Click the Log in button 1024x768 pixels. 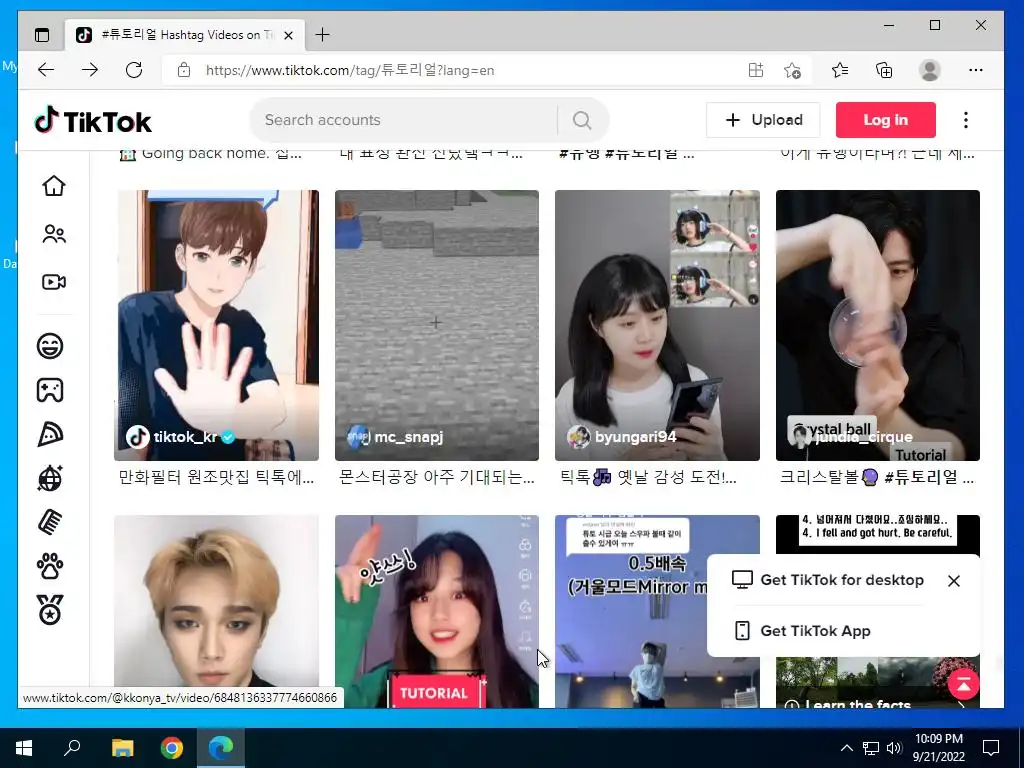pyautogui.click(x=886, y=120)
